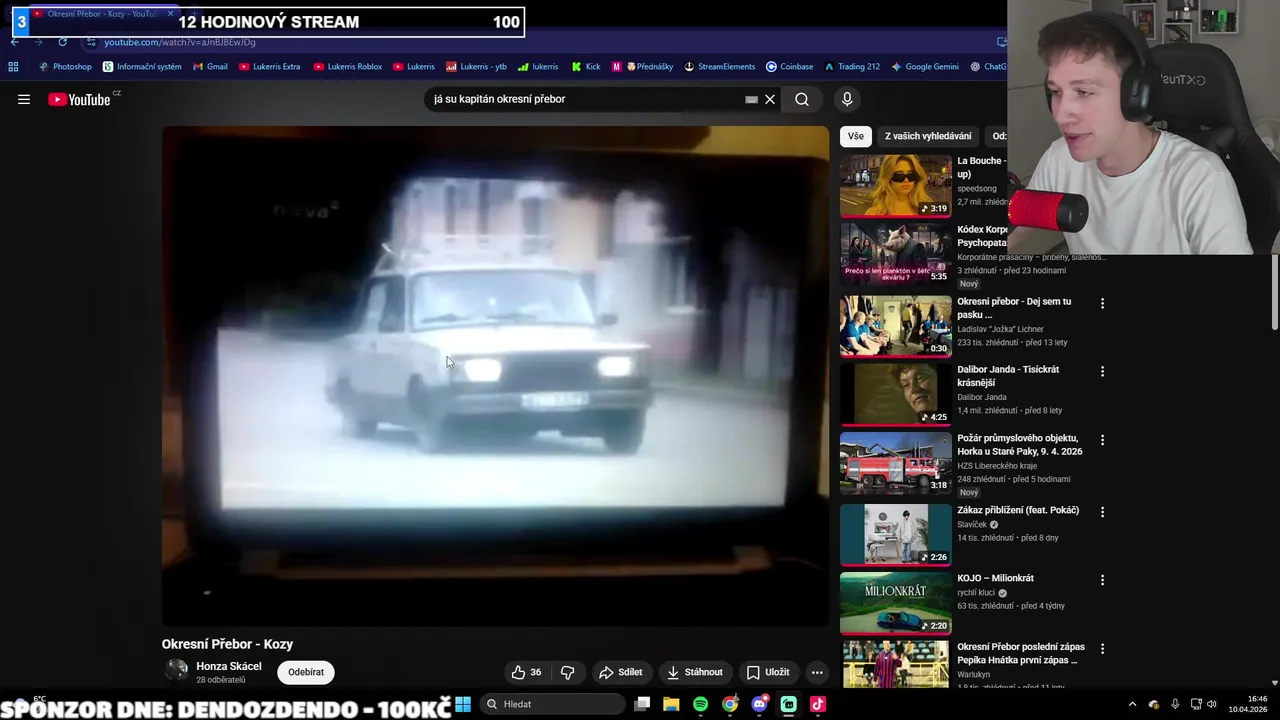1280x720 pixels.
Task: Open options for Dej sem tu pasku video
Action: click(x=1102, y=303)
